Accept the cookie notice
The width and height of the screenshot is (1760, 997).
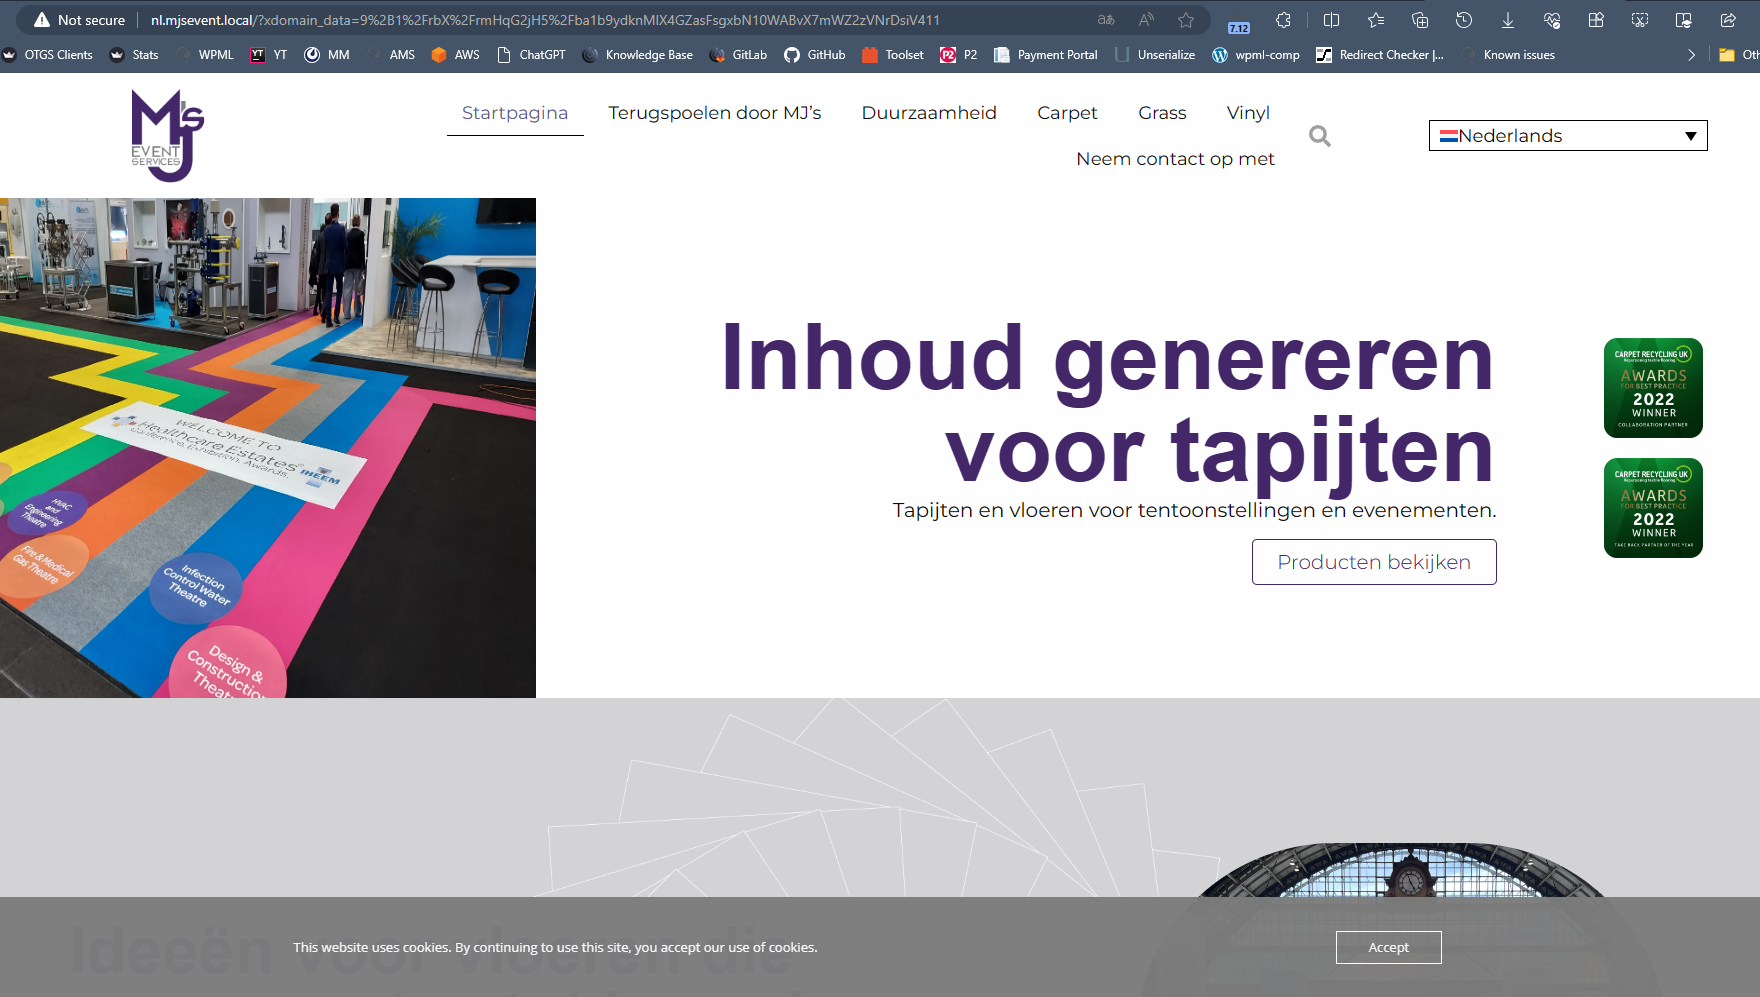1388,947
